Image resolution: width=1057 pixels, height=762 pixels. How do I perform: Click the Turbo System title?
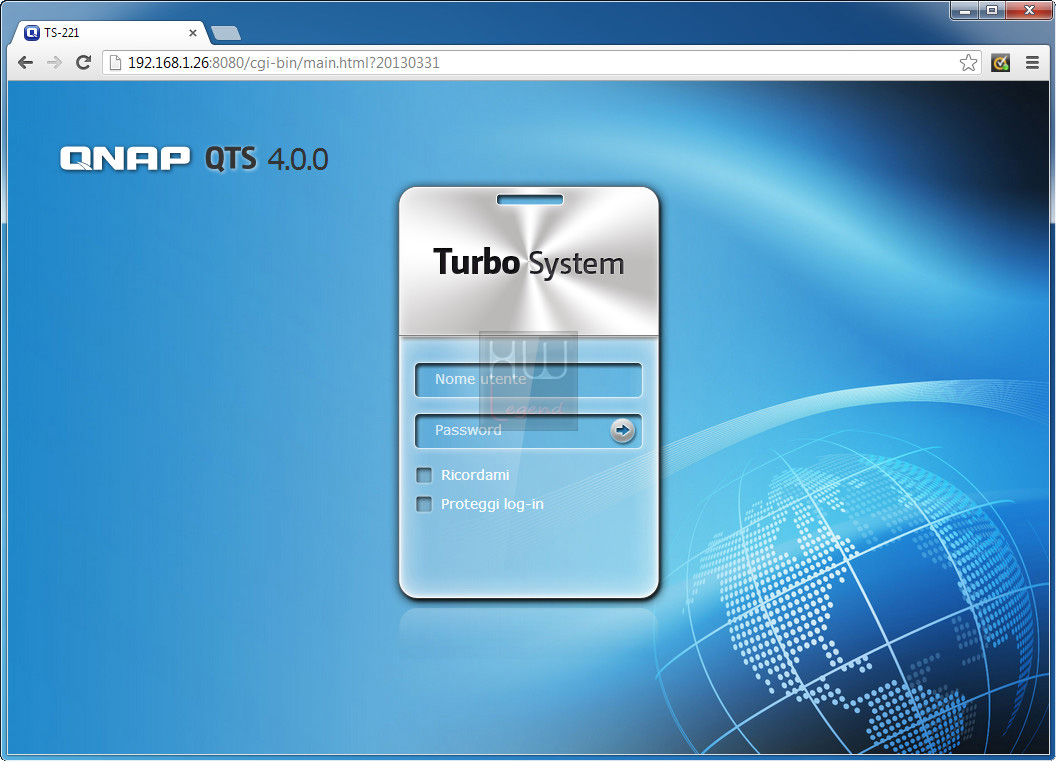[529, 262]
